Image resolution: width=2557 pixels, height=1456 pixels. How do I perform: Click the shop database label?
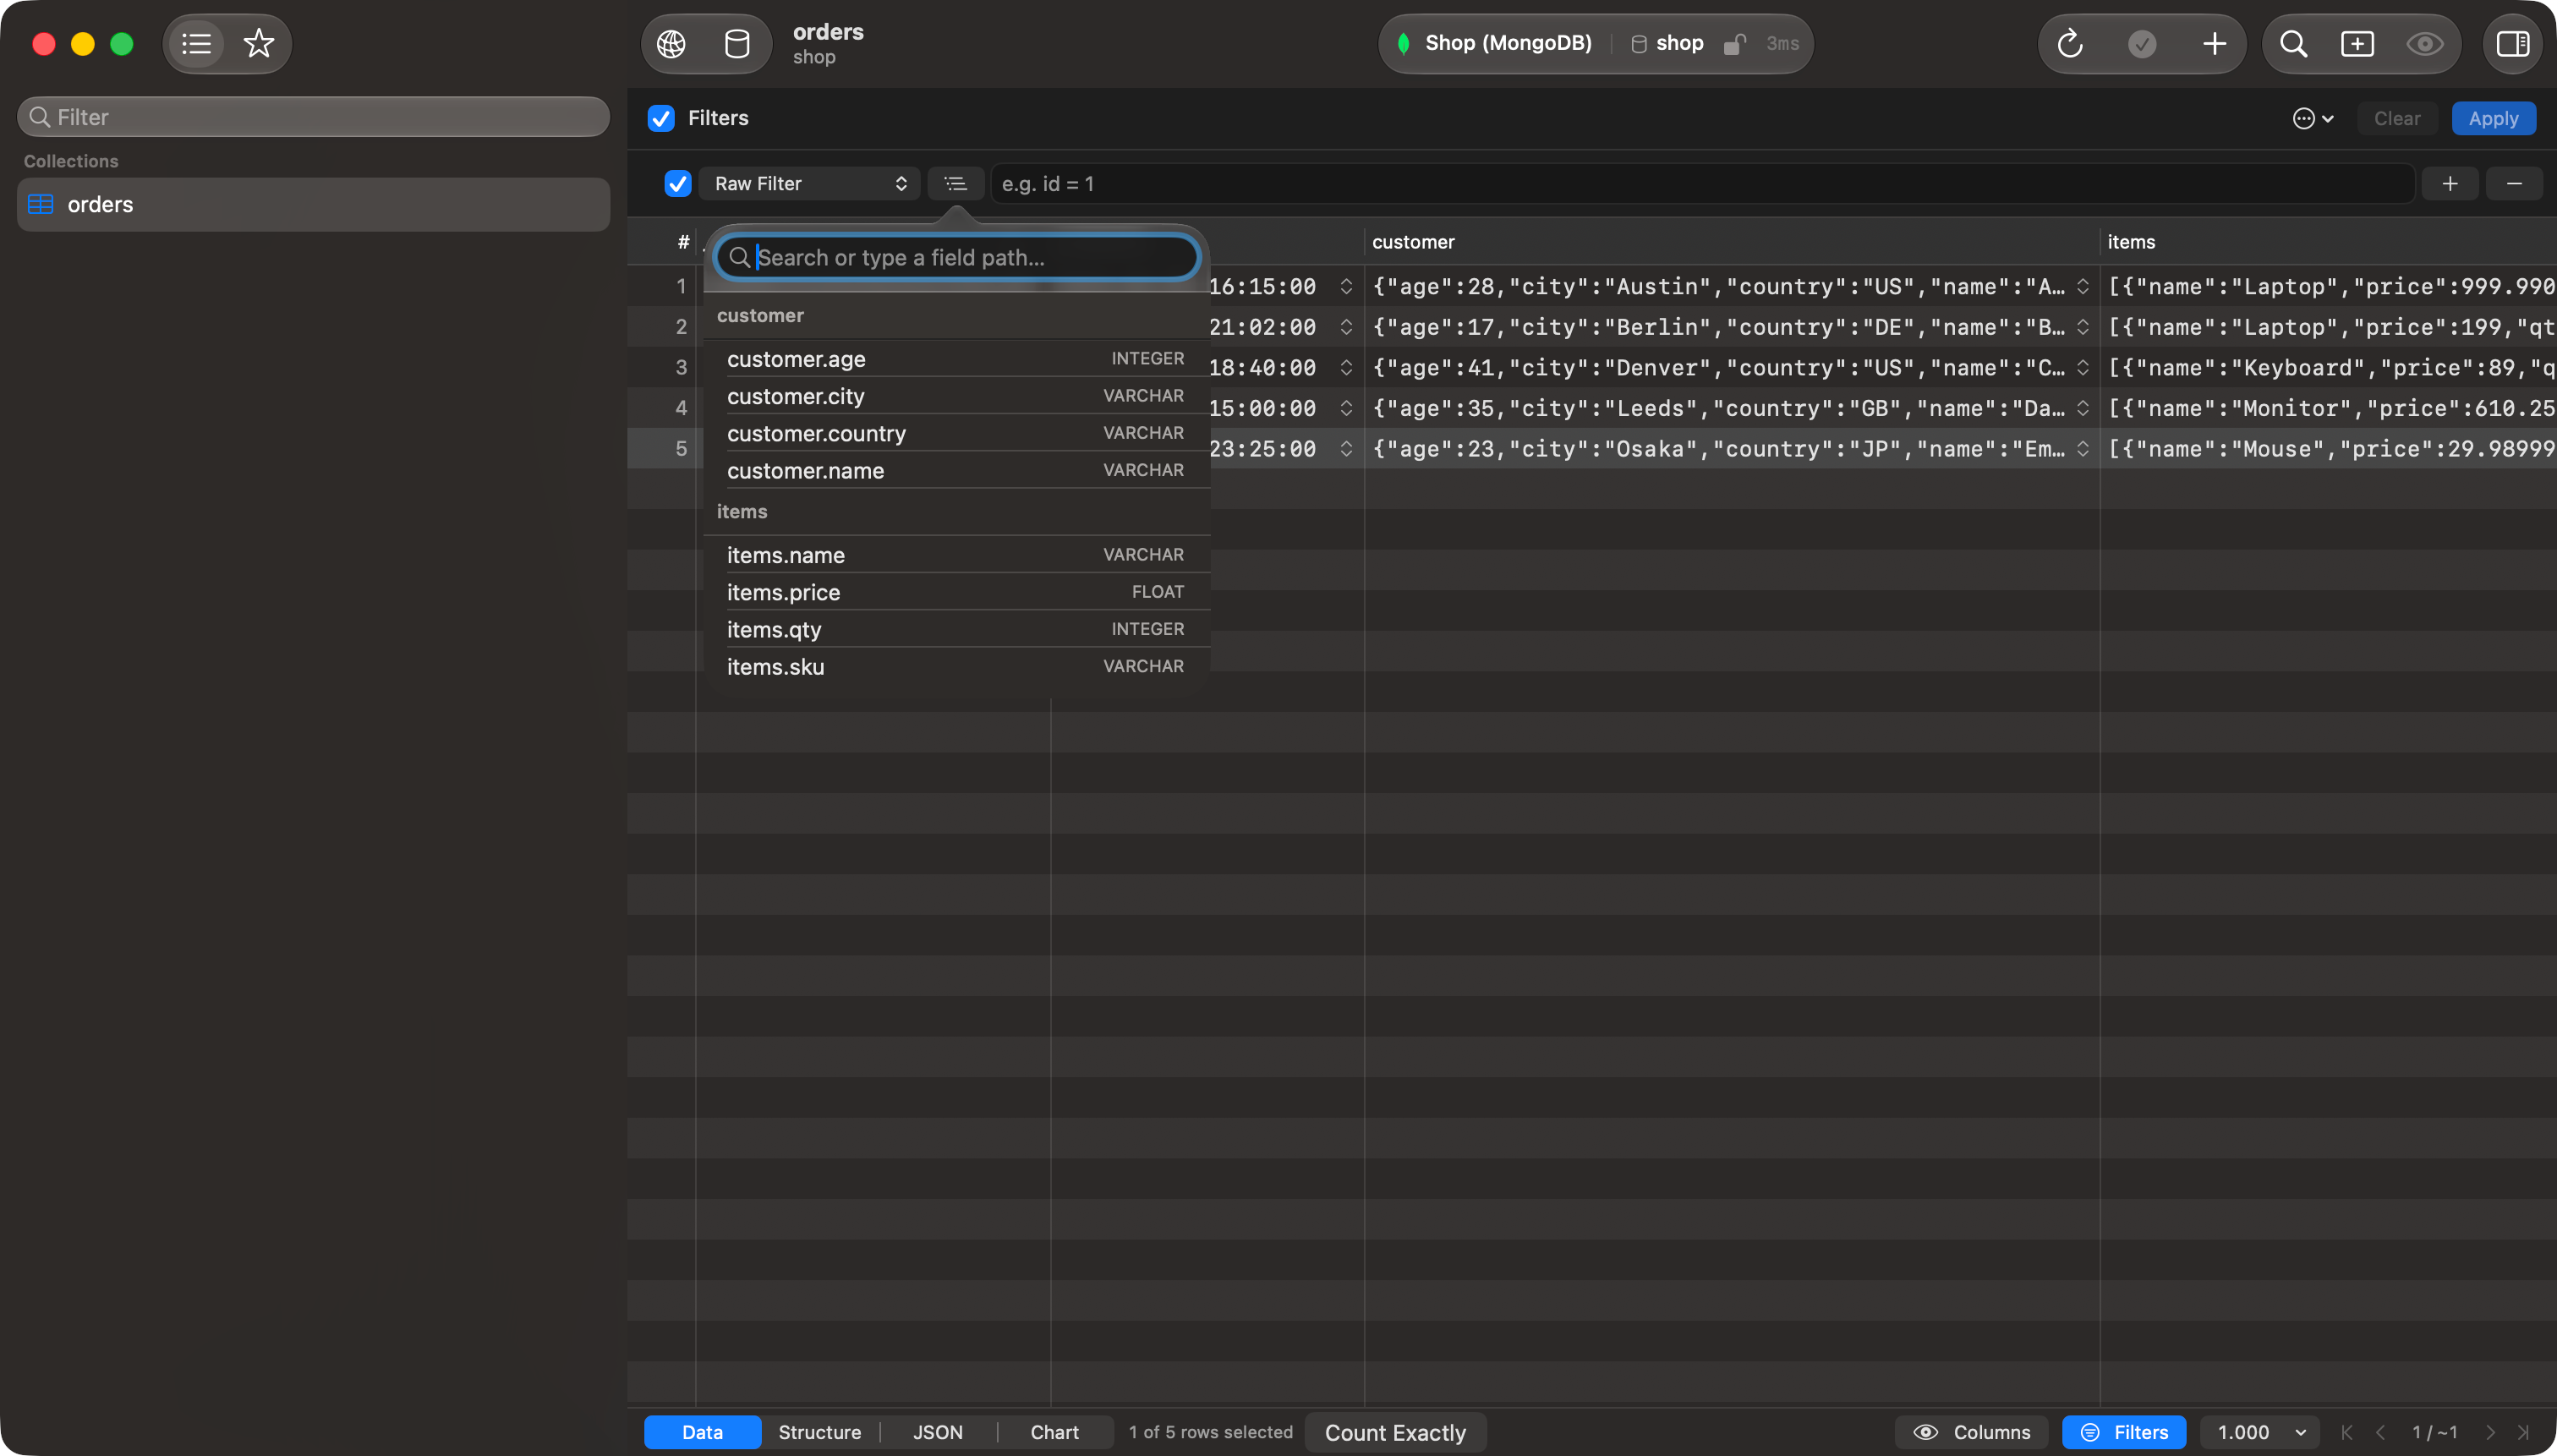tap(1679, 43)
